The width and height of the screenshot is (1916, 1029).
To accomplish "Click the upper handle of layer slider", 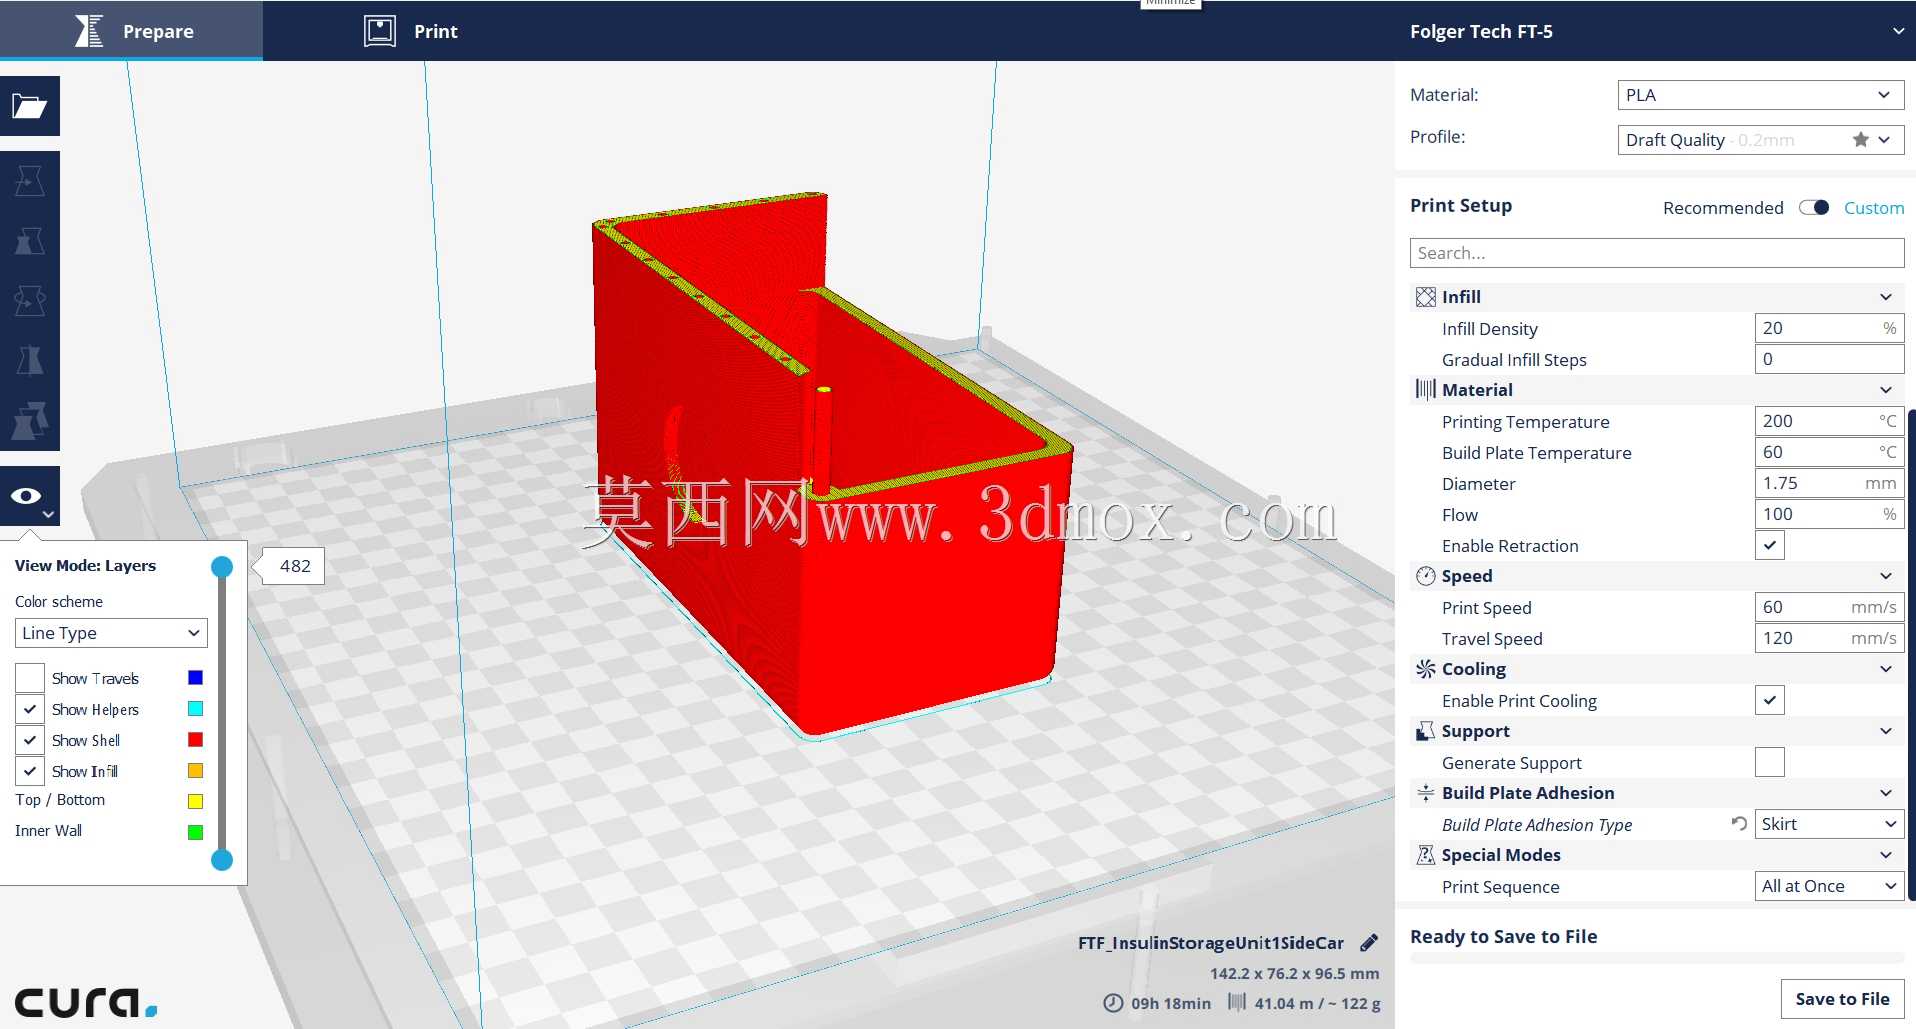I will pyautogui.click(x=222, y=567).
